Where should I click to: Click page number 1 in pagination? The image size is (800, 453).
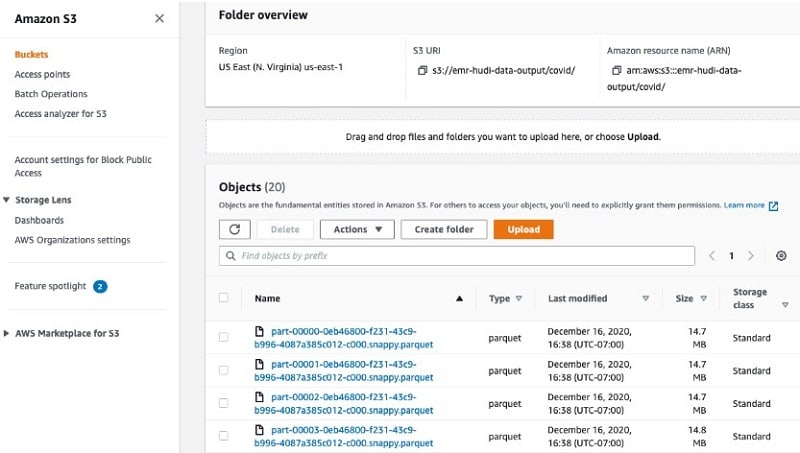(731, 256)
